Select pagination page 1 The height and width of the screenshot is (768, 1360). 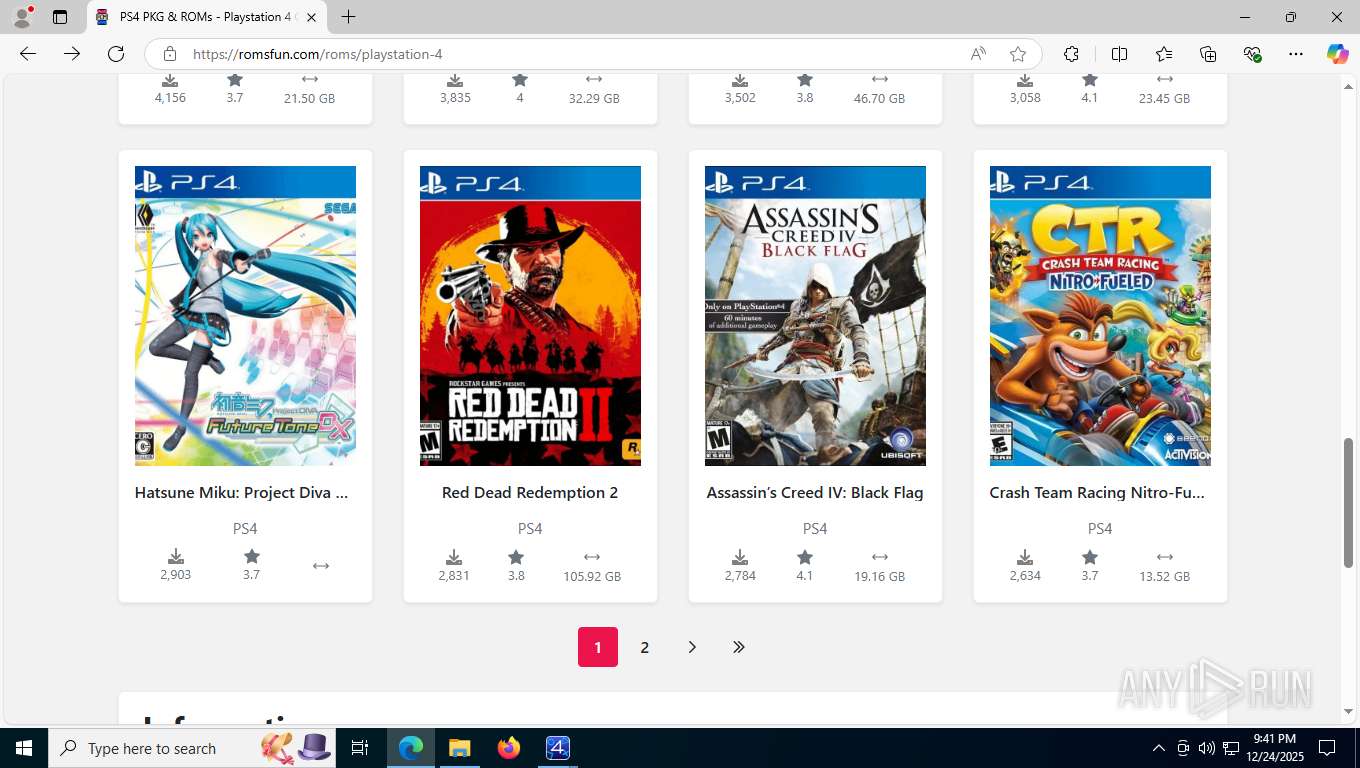(598, 647)
